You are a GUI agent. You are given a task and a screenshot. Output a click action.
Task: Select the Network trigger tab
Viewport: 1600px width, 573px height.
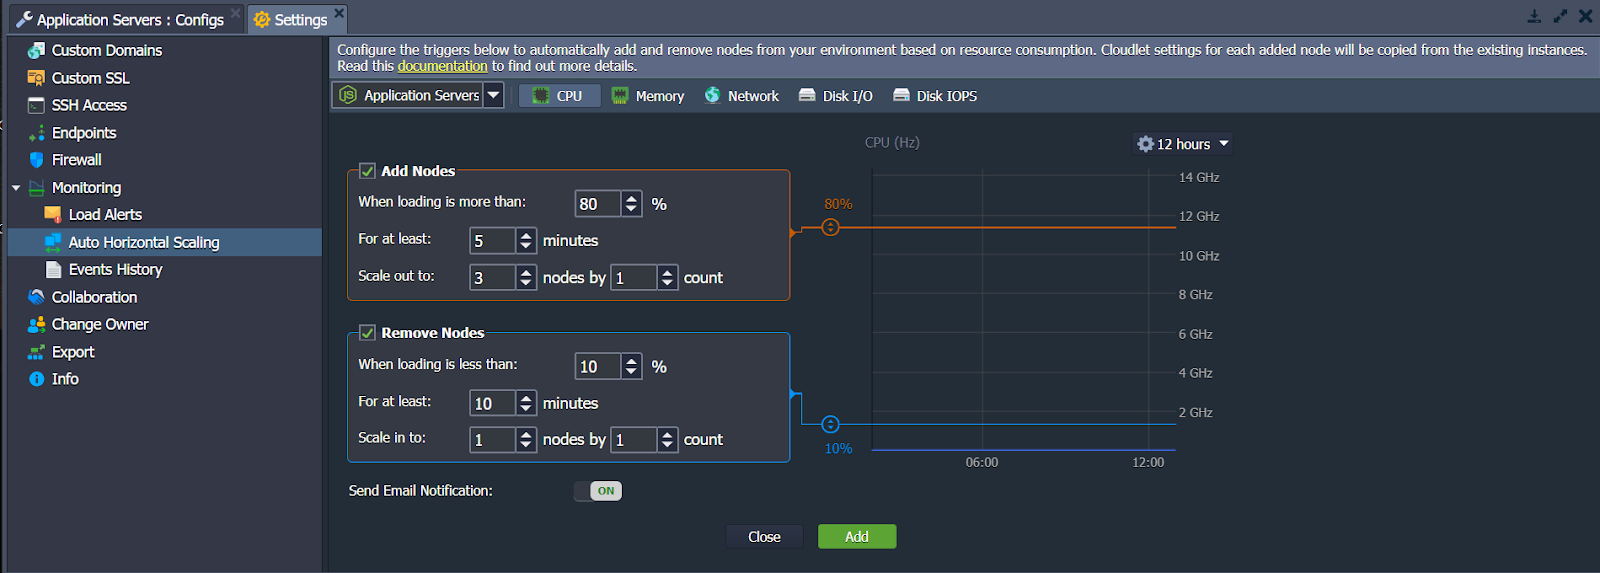tap(742, 96)
